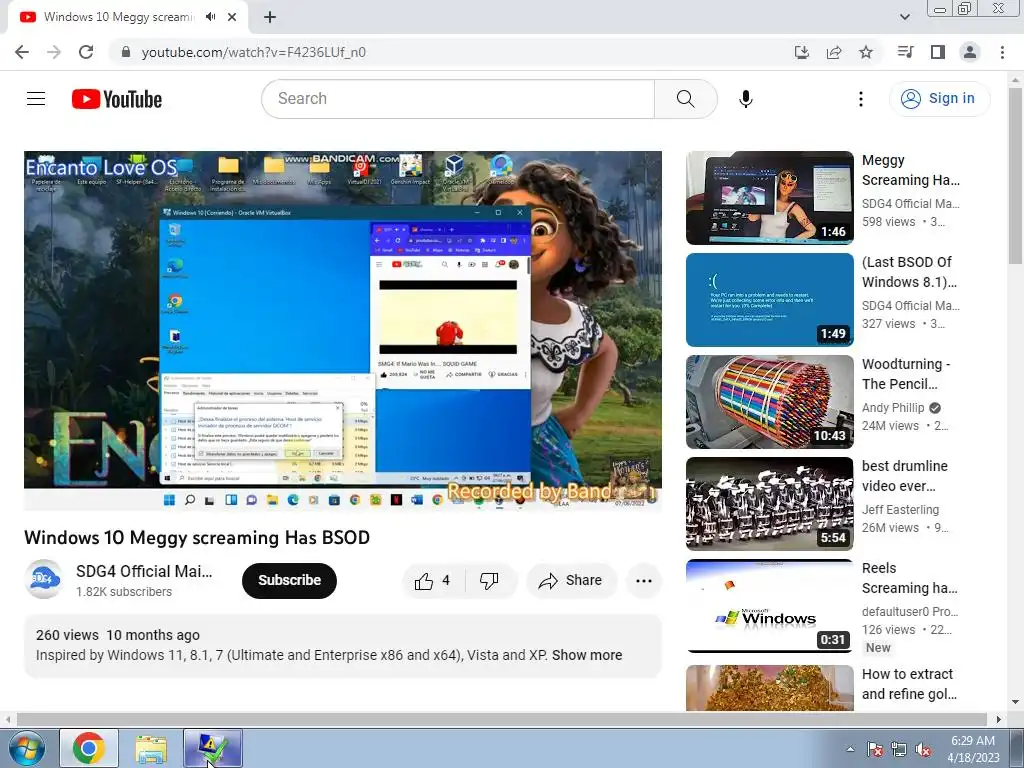Open the YouTube hamburger guide menu

click(x=36, y=99)
